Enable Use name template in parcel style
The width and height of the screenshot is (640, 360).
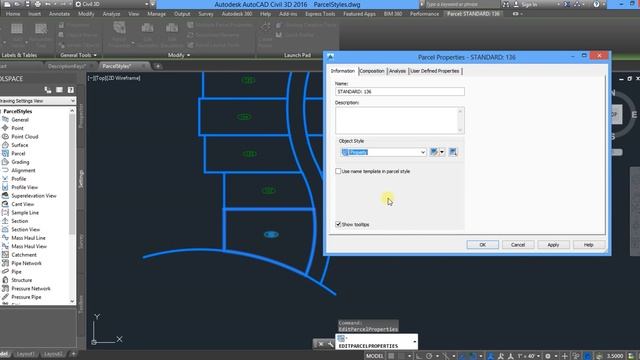pos(338,171)
